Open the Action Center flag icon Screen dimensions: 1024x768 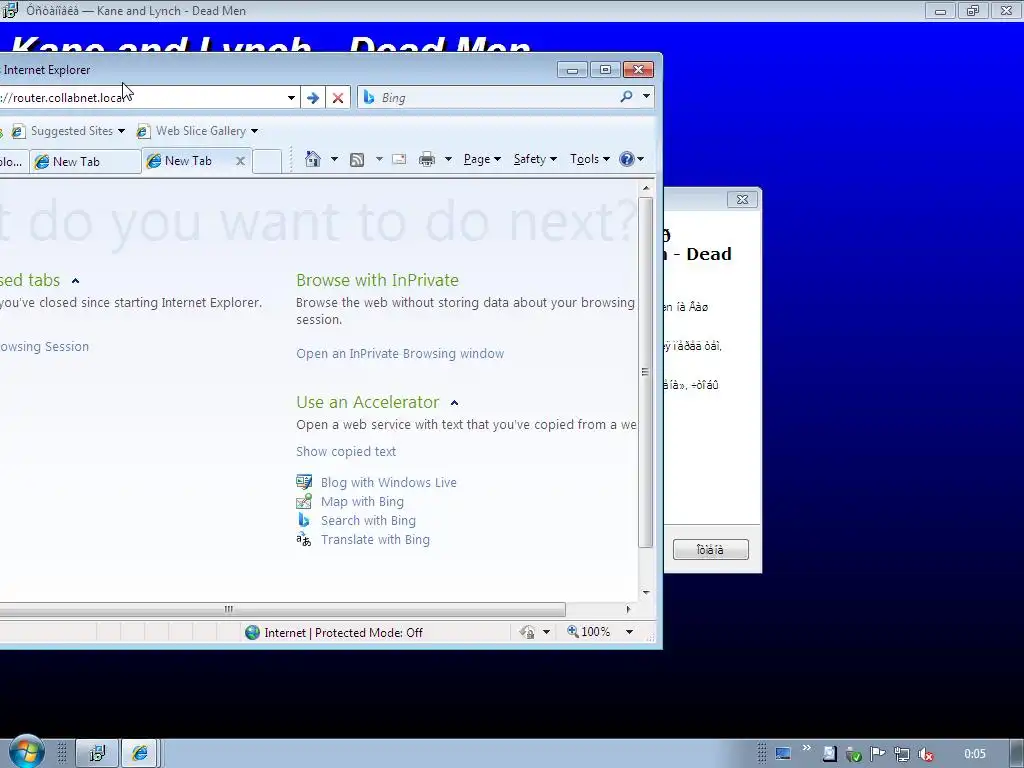click(877, 754)
